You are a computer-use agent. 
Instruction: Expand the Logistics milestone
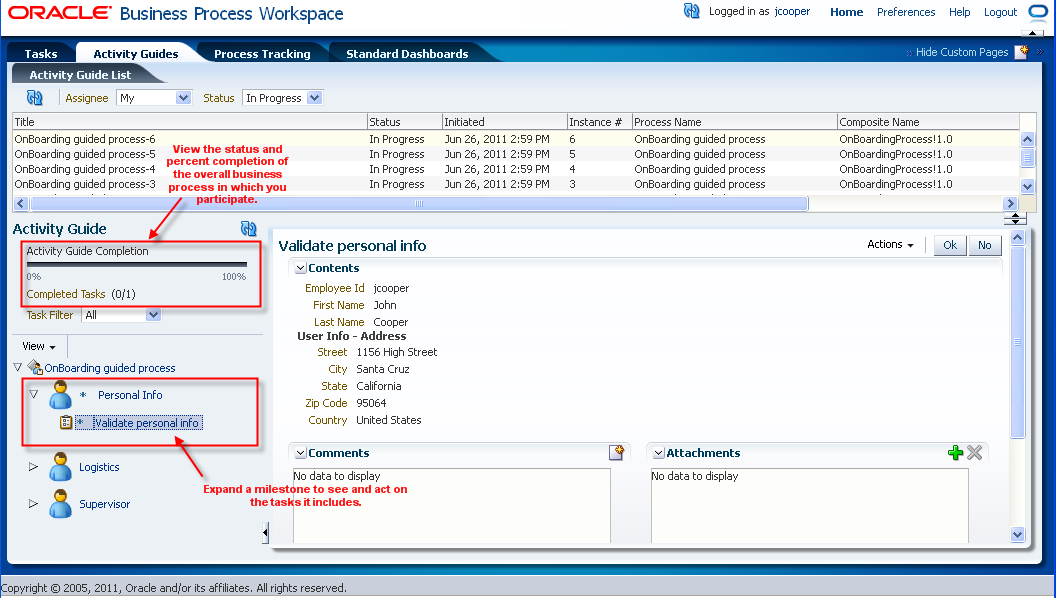pos(33,467)
